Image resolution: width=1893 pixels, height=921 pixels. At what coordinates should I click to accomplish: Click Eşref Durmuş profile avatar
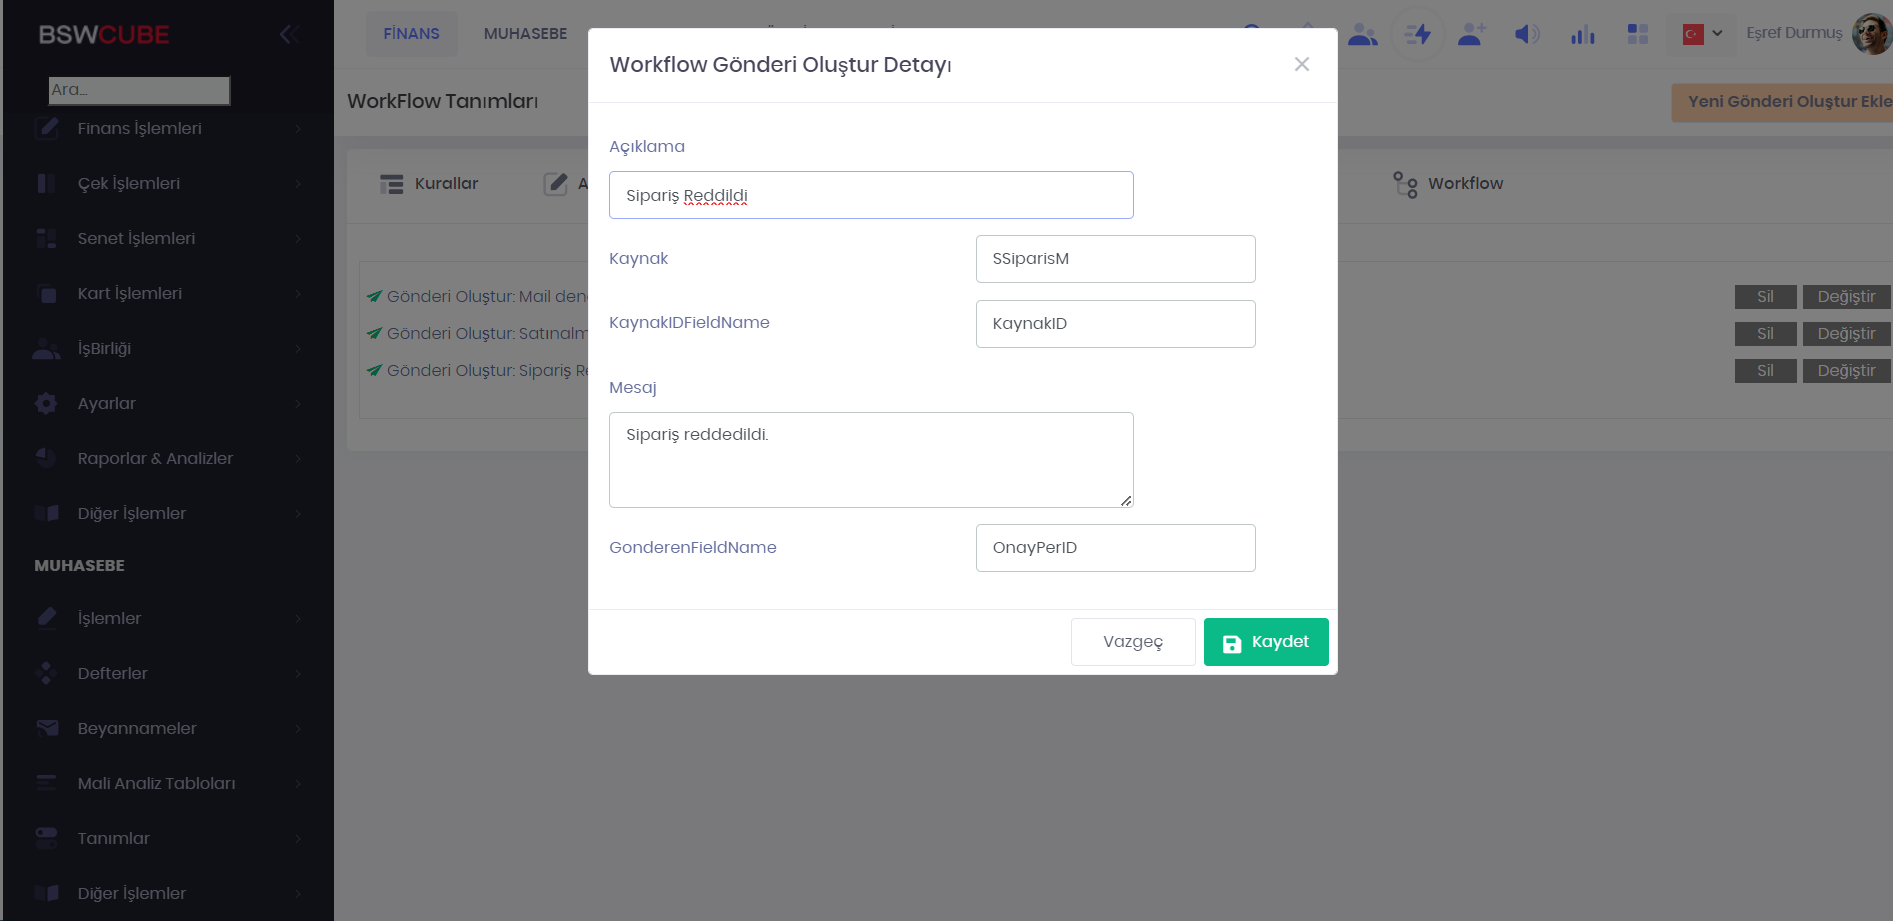tap(1870, 33)
